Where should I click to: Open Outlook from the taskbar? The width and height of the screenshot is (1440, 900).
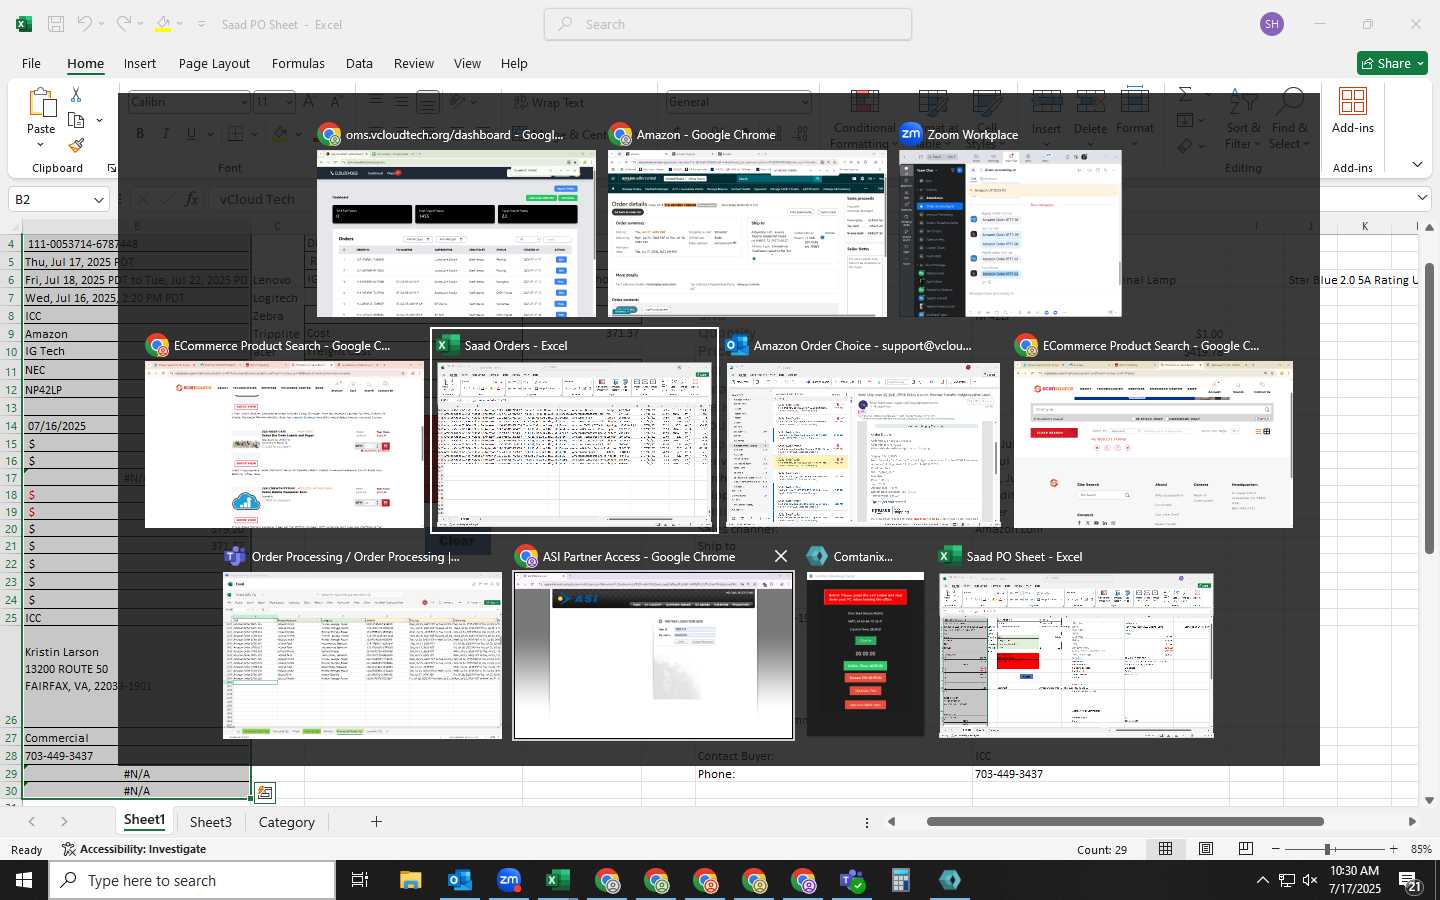tap(460, 880)
